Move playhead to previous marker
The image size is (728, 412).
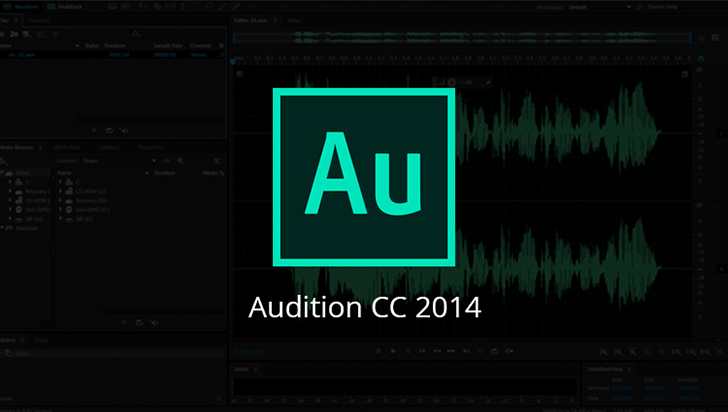click(x=422, y=351)
